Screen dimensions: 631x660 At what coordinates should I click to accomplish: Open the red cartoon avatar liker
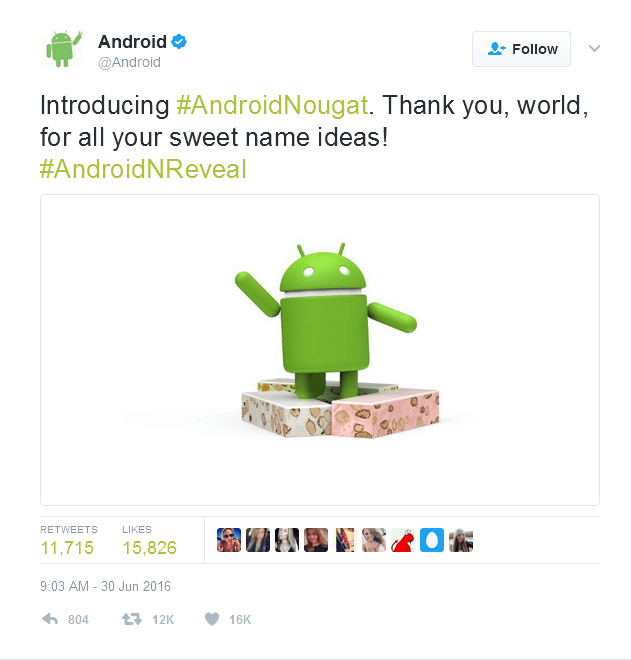pos(403,540)
